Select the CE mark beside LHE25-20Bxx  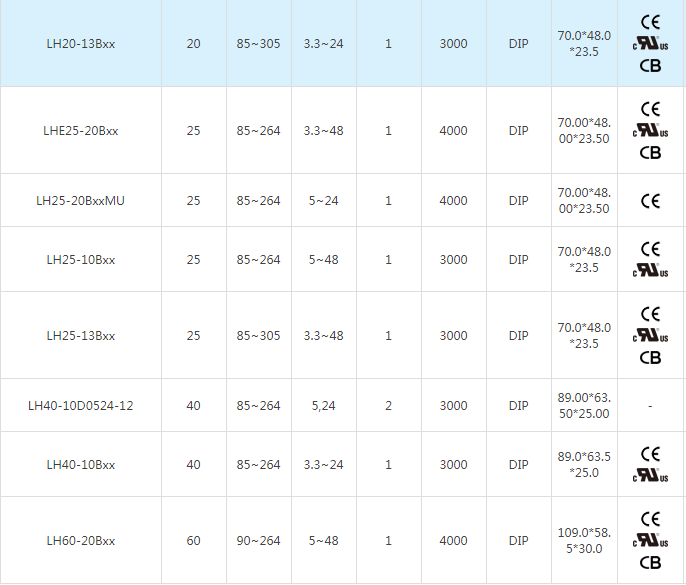tap(650, 109)
